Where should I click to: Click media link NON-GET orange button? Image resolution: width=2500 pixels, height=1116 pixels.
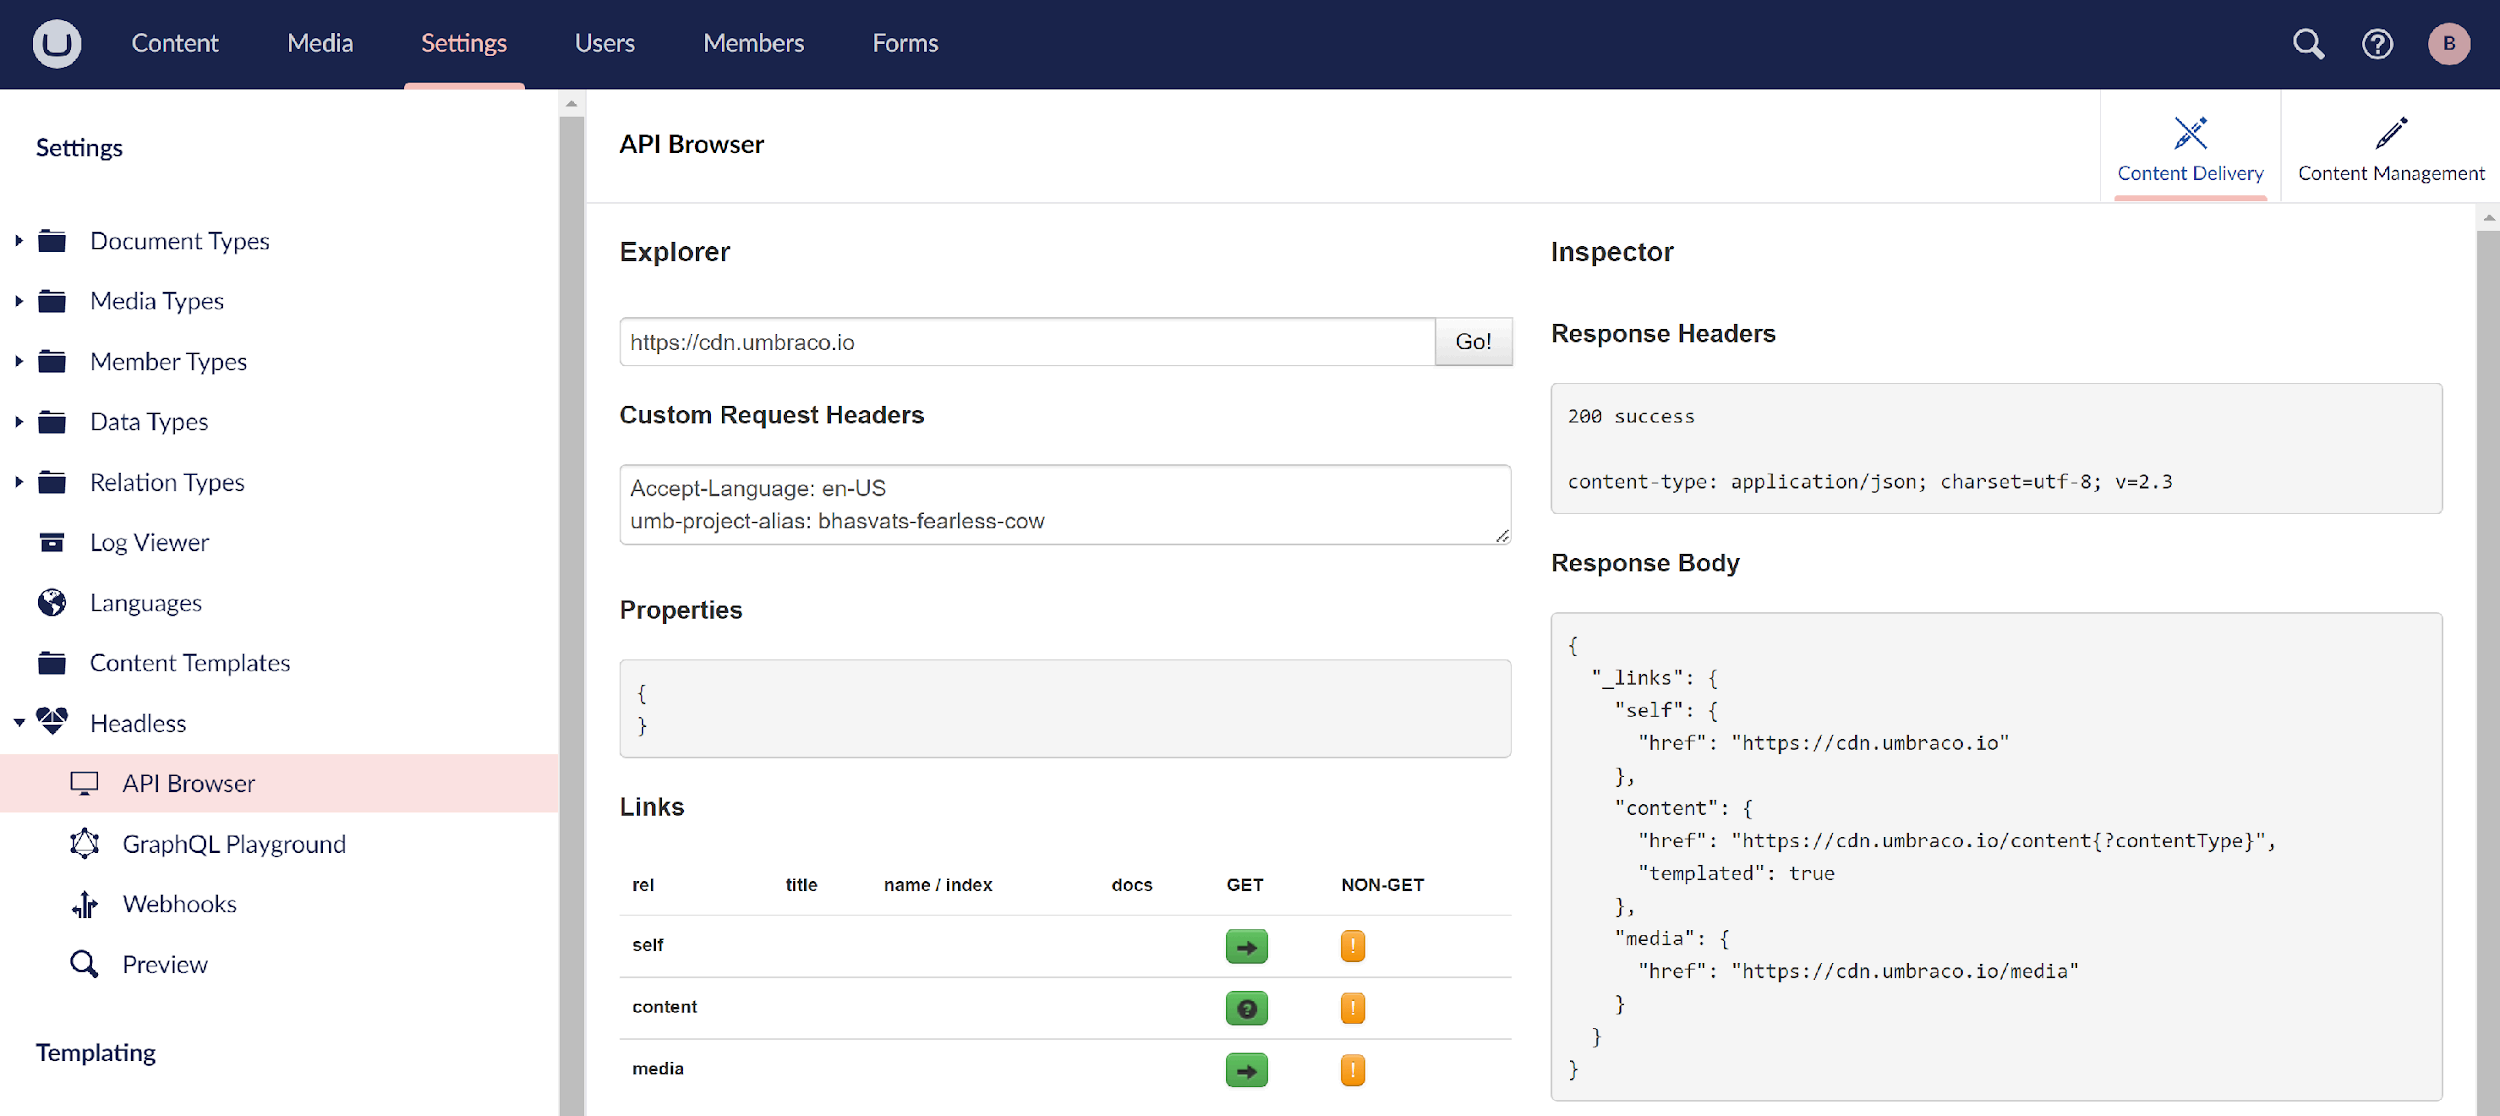(x=1352, y=1070)
